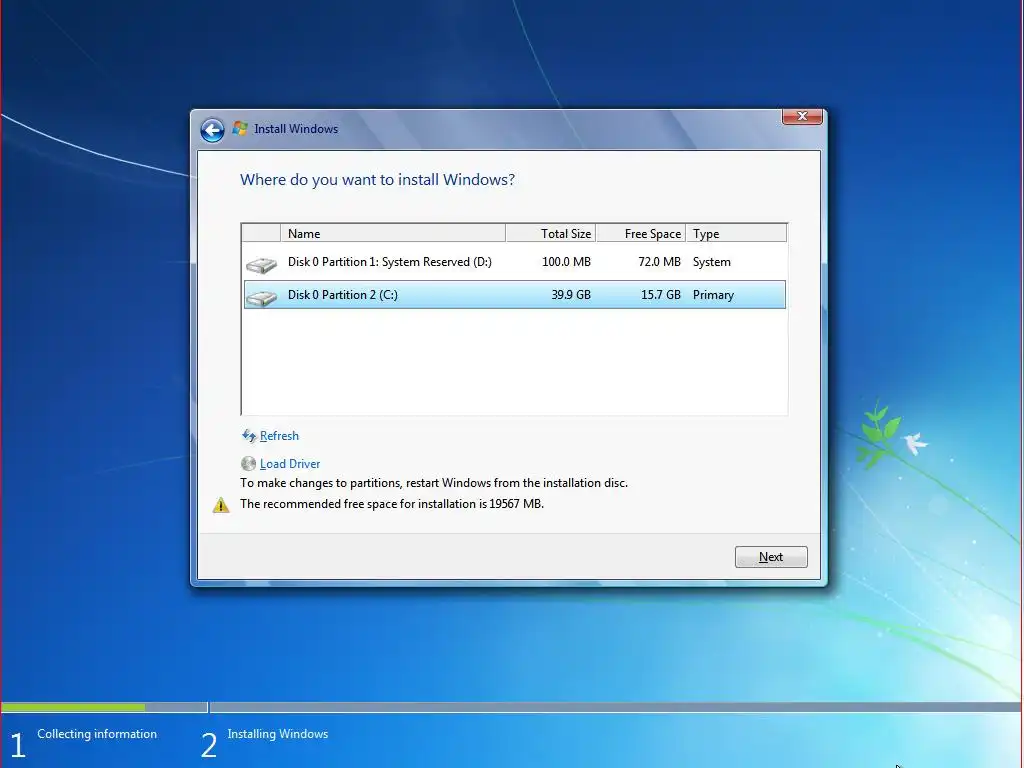Screen dimensions: 1024x768
Task: Open the Refresh link
Action: coord(279,436)
